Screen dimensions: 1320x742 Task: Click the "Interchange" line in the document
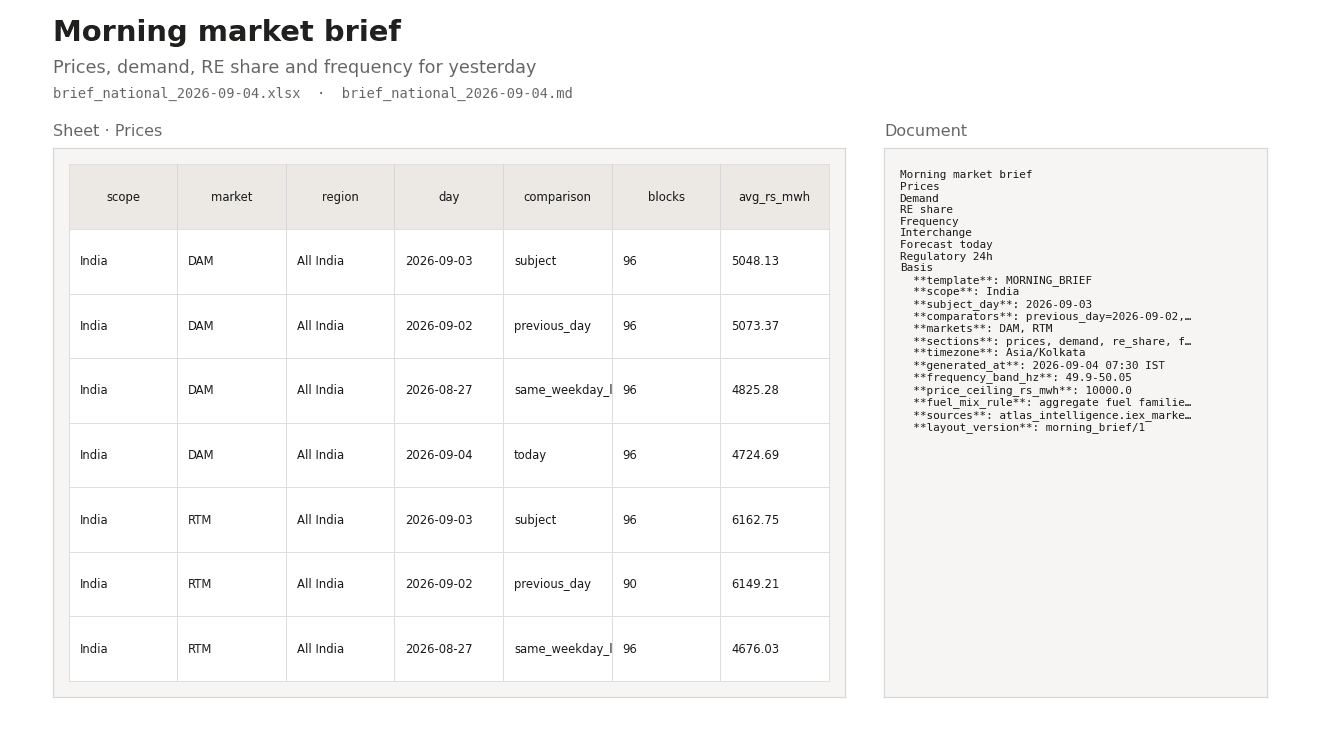[936, 233]
